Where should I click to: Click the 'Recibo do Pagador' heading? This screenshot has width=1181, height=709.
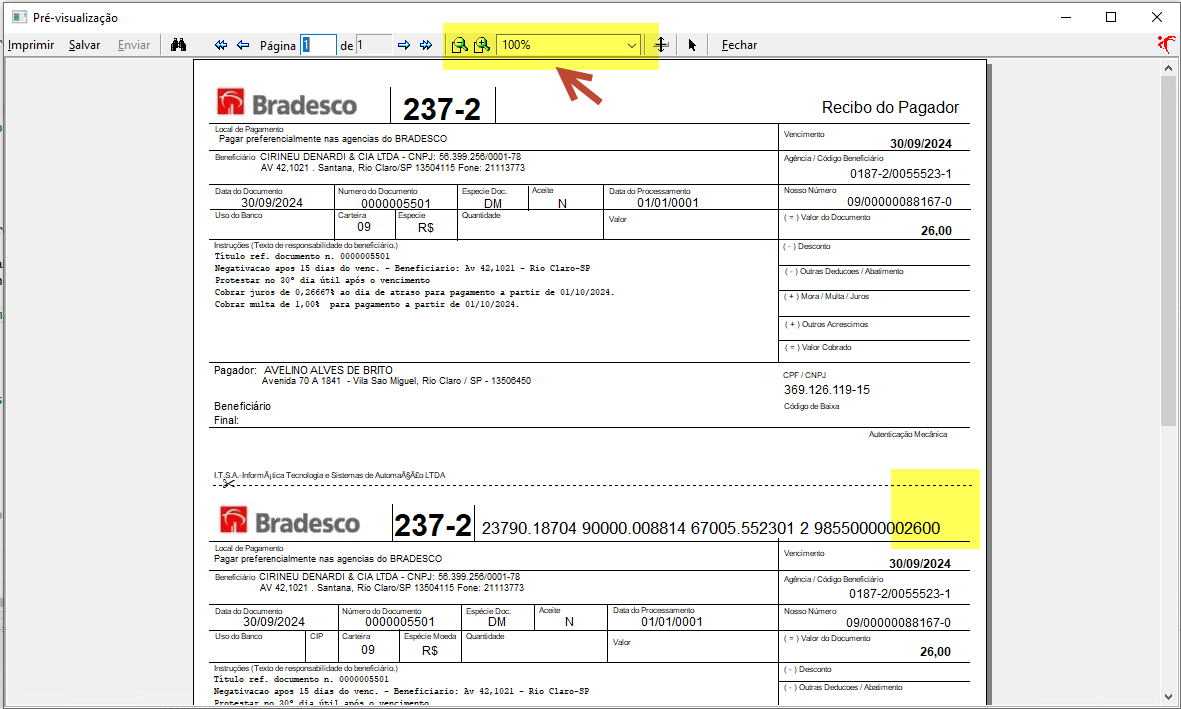890,108
